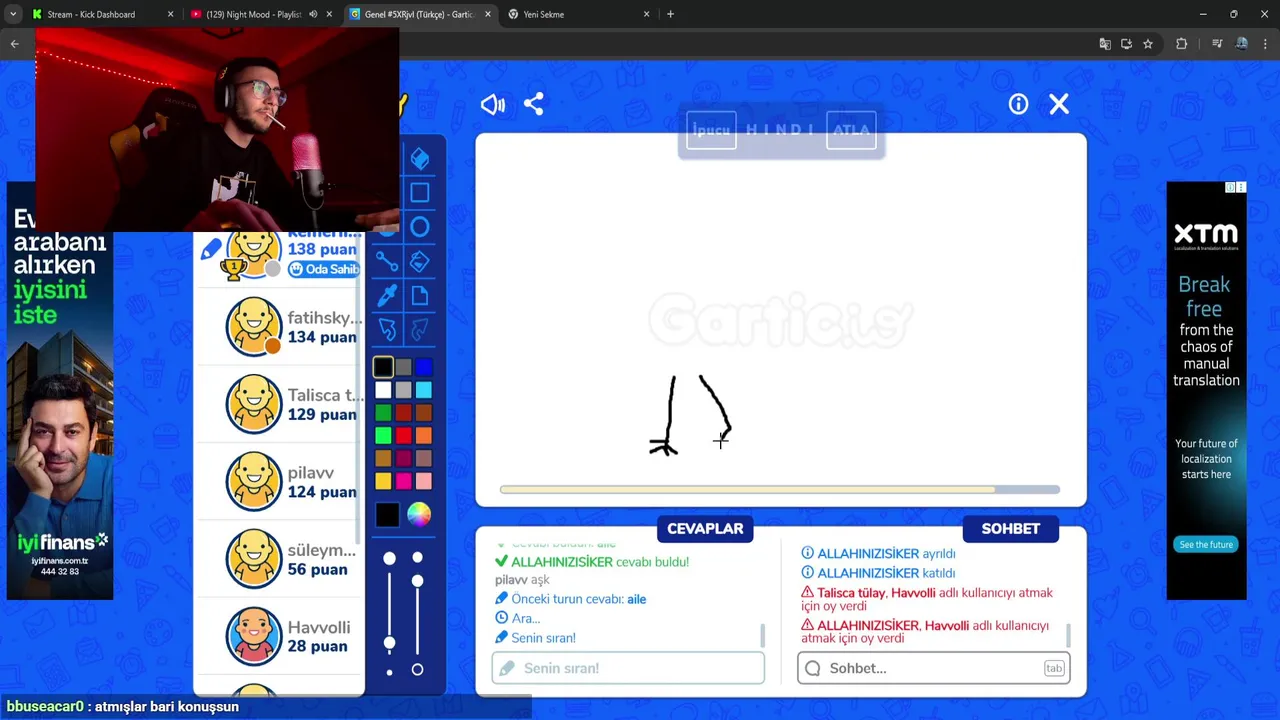
Task: Open the media controls icon in toolbar
Action: click(1217, 44)
